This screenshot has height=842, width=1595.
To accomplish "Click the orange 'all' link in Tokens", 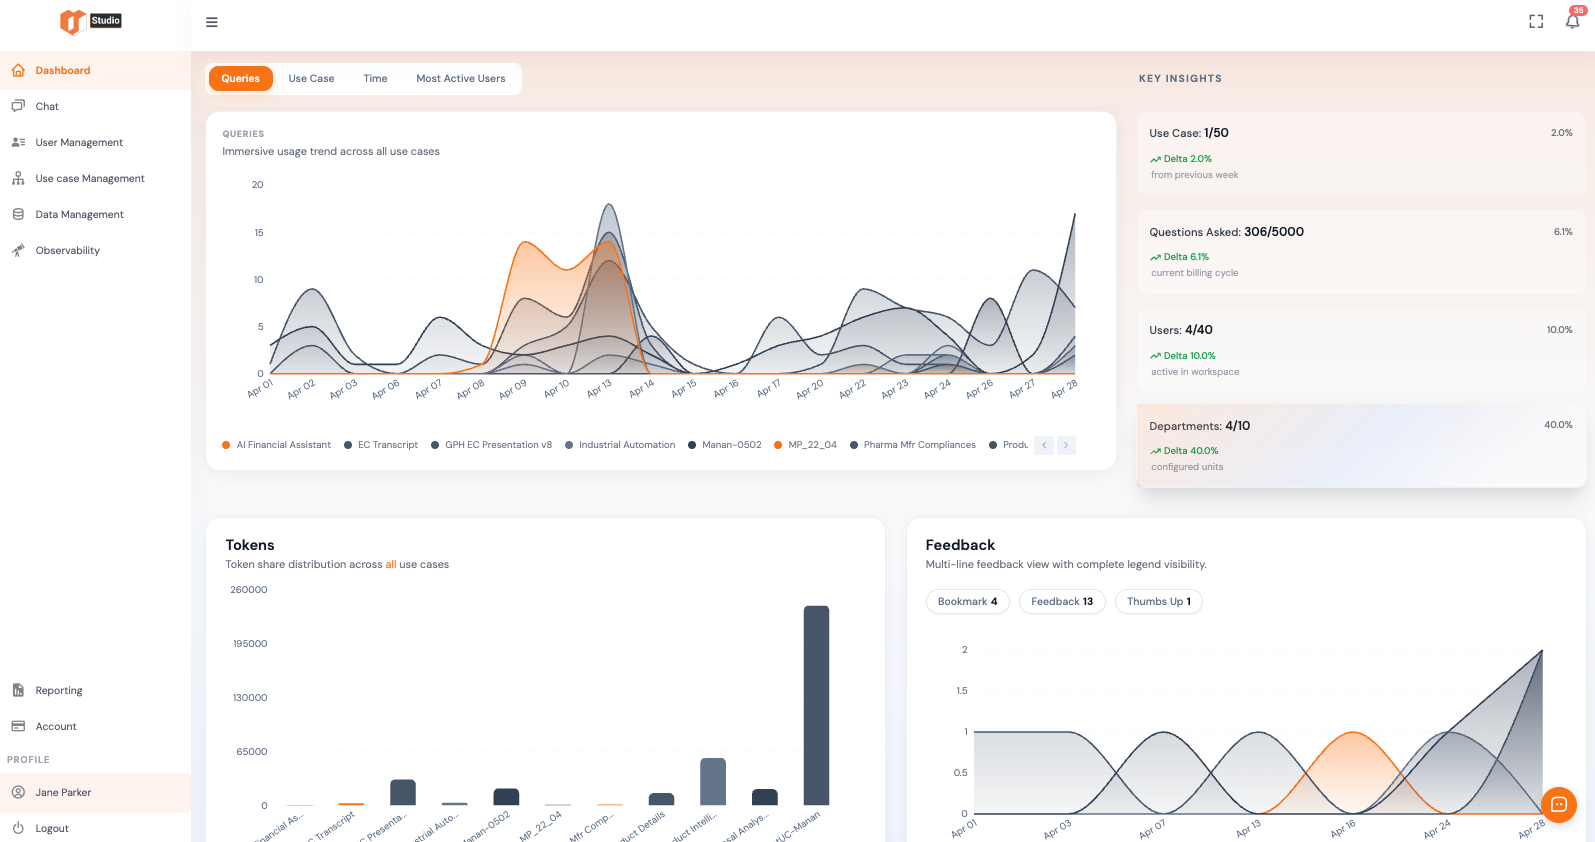I will [x=391, y=564].
